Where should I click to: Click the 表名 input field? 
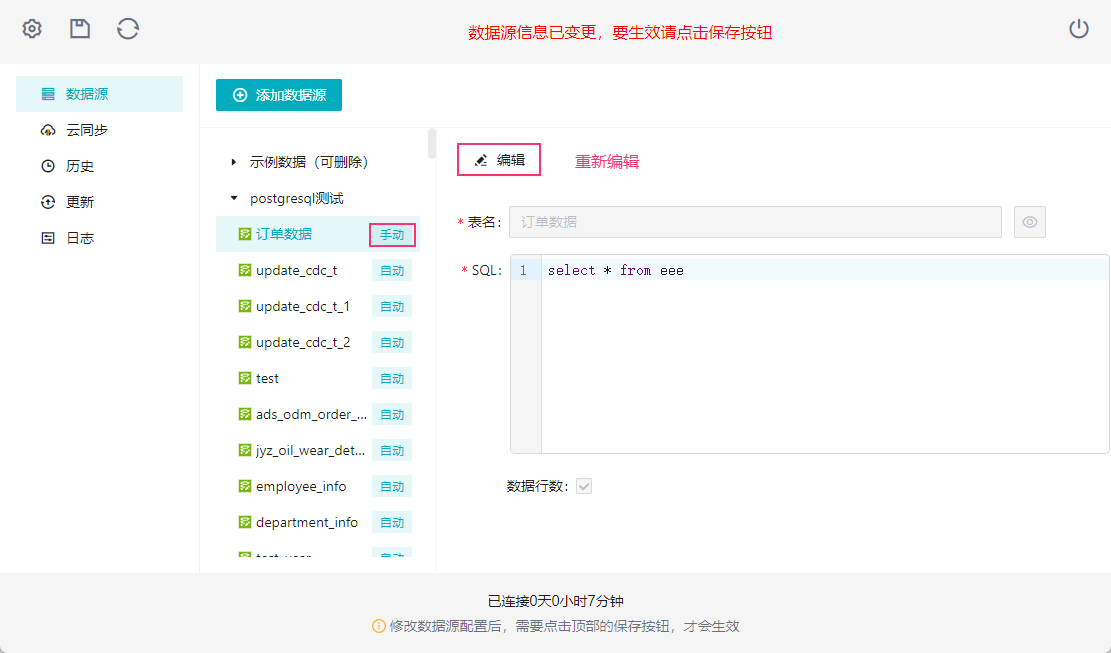tap(755, 222)
